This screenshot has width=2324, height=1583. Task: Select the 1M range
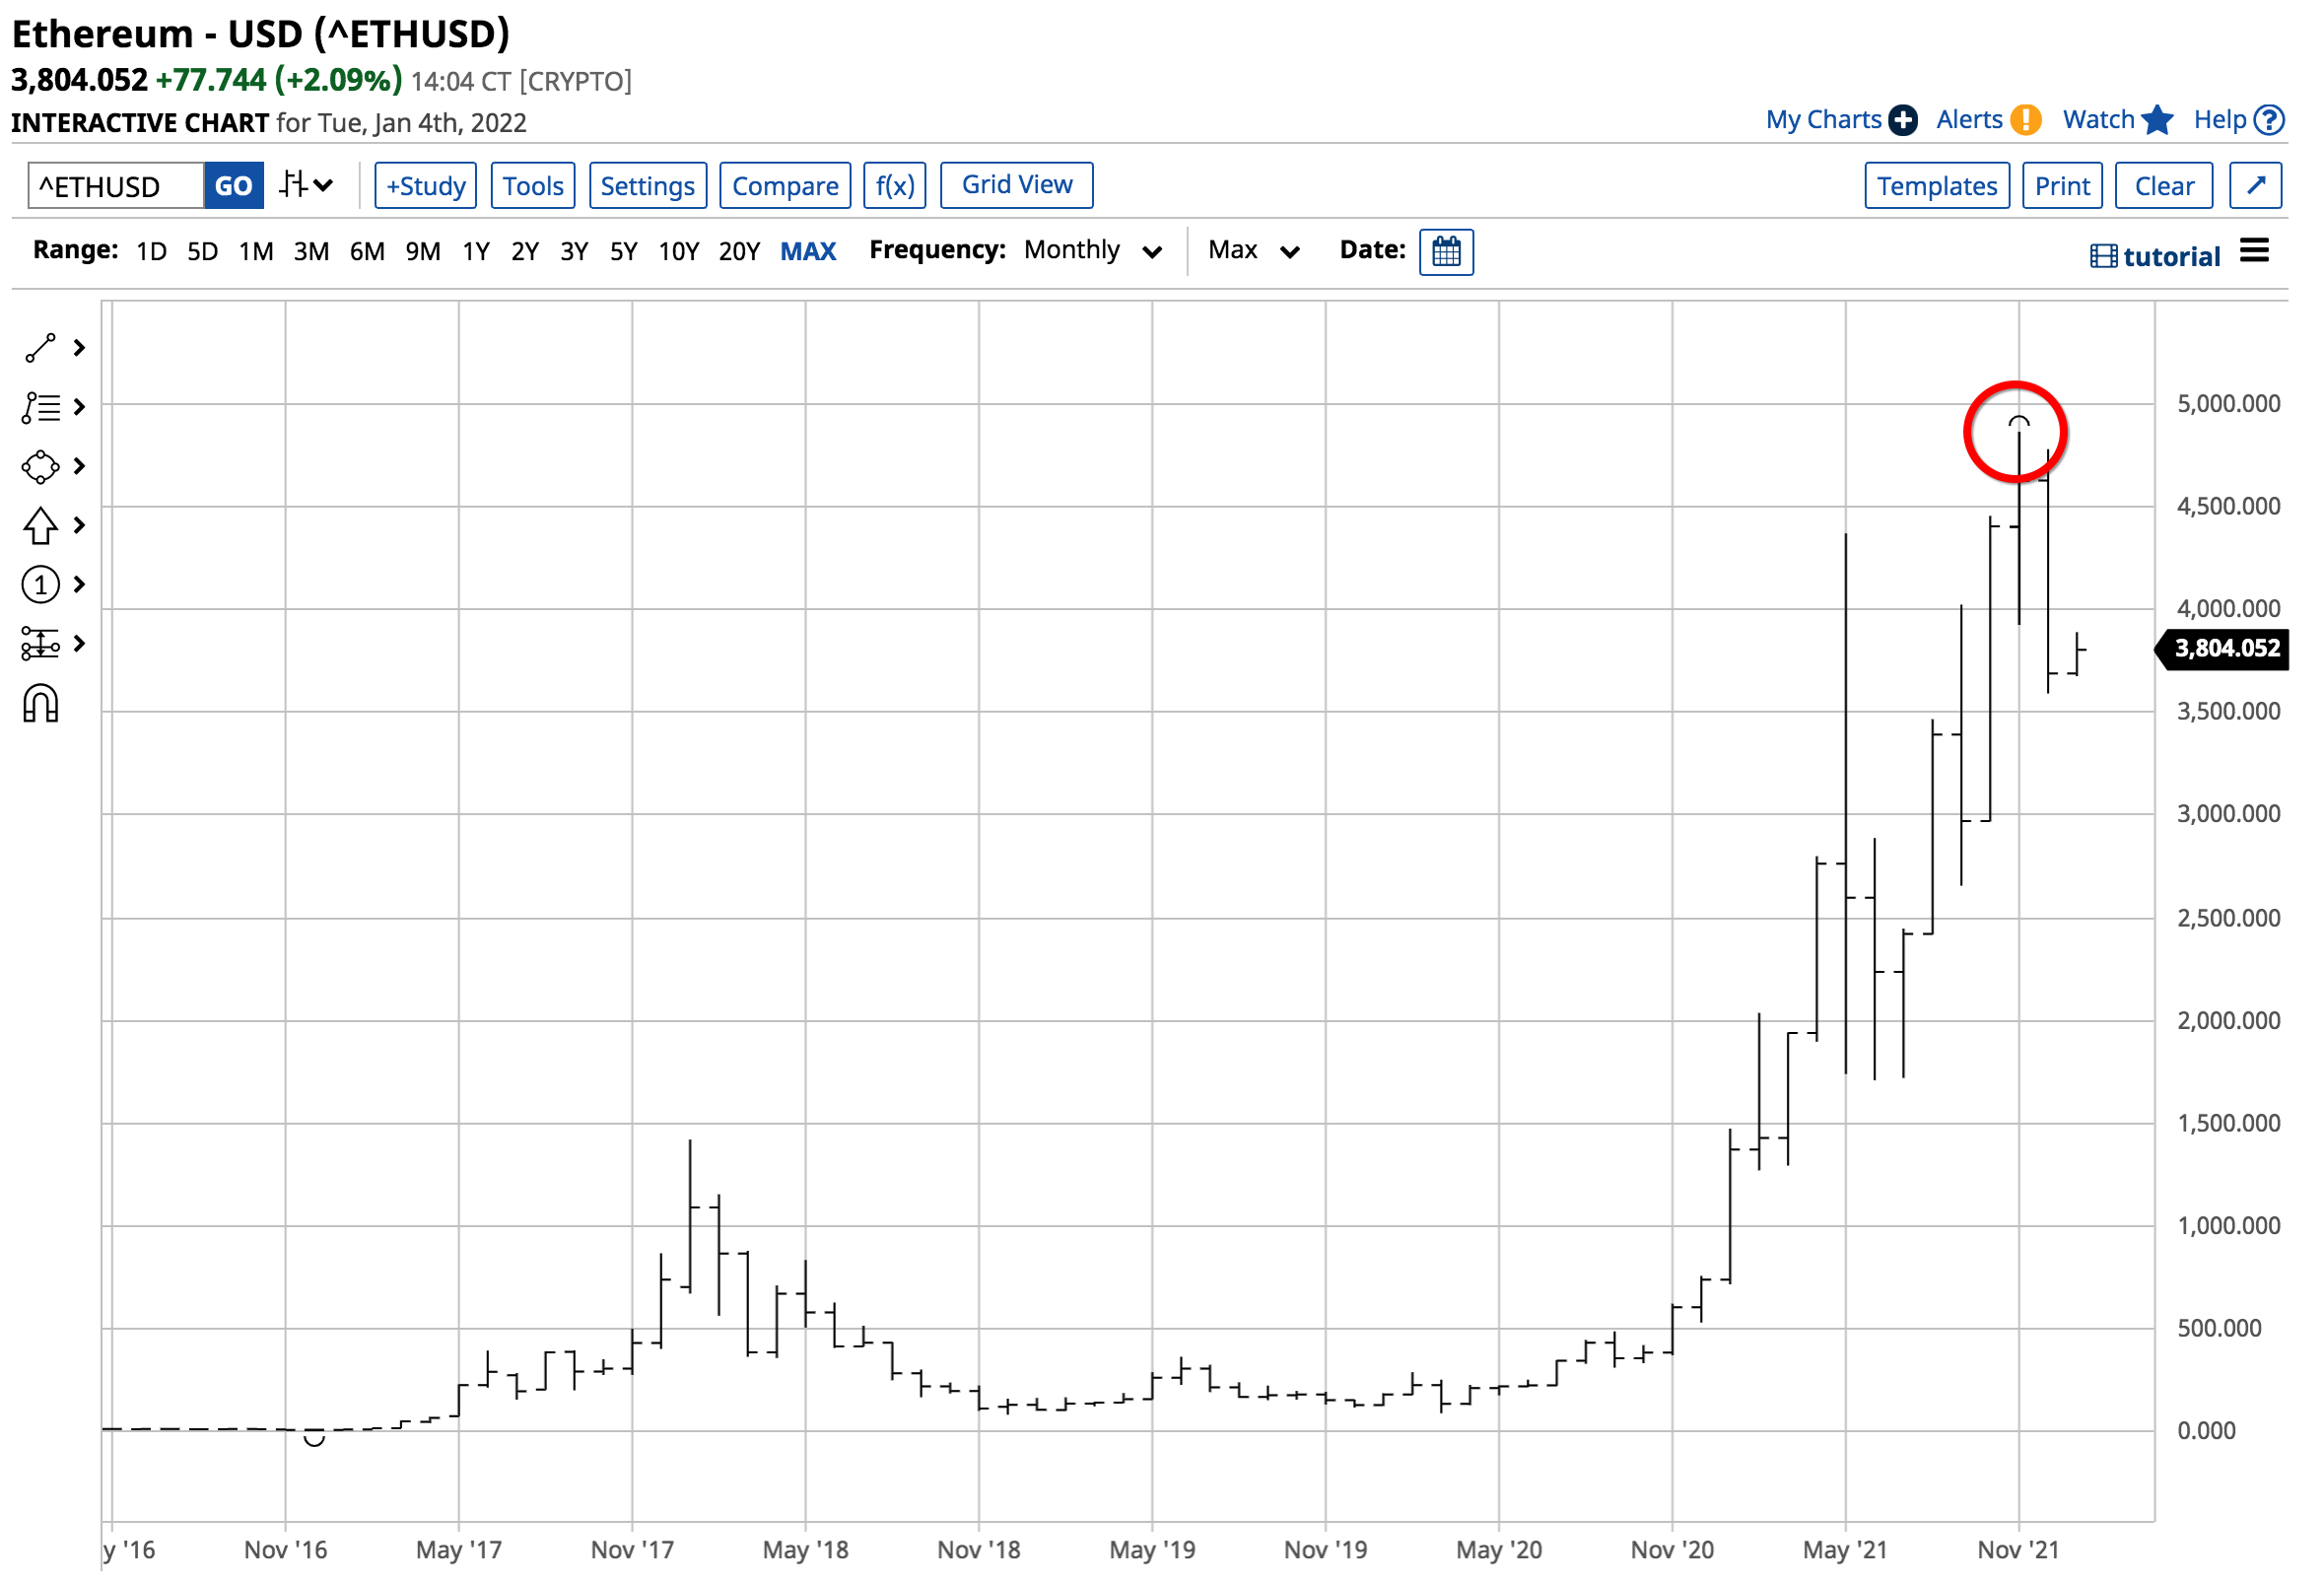[257, 252]
